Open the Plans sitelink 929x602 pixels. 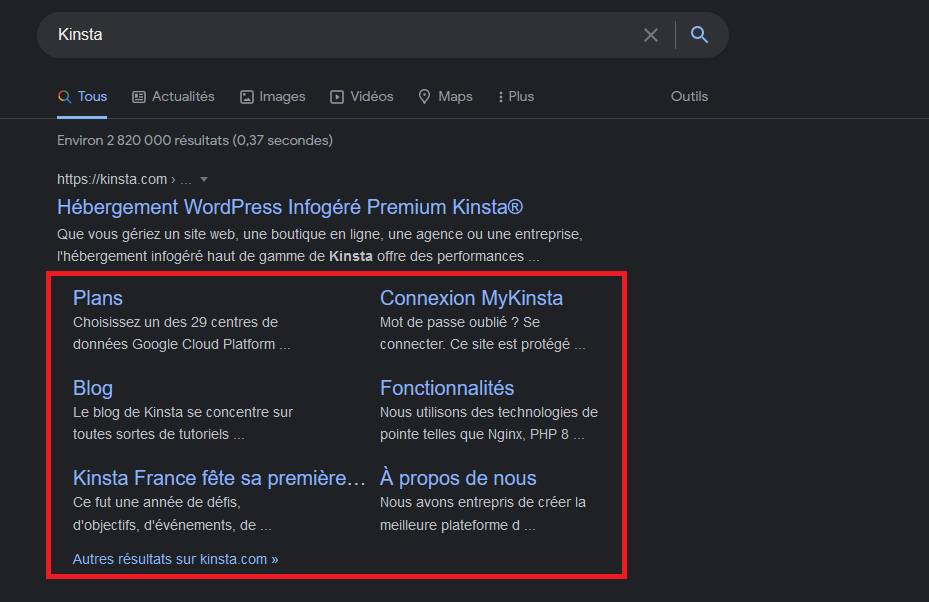(x=98, y=298)
